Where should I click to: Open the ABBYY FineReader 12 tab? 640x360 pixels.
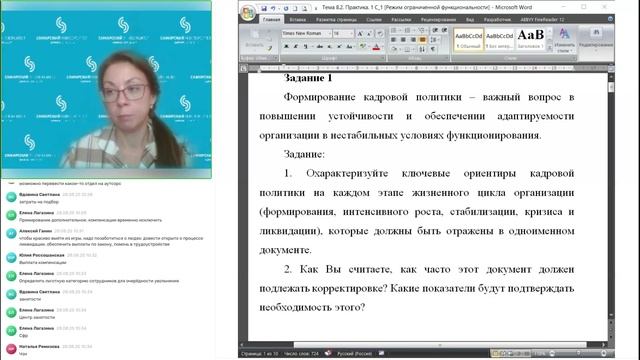[542, 20]
